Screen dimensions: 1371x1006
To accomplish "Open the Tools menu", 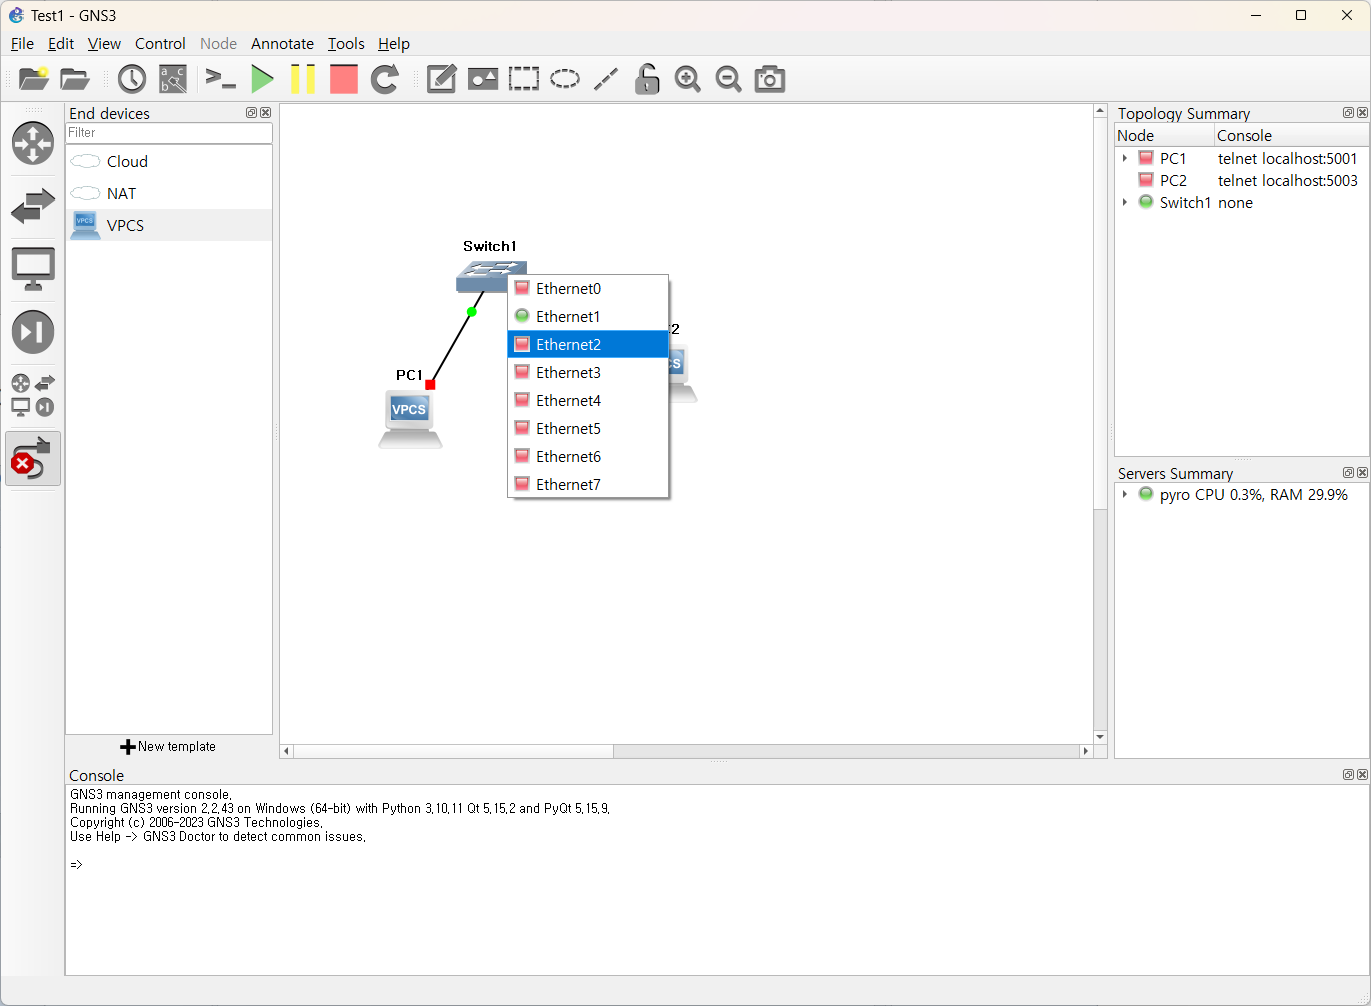I will (x=346, y=44).
